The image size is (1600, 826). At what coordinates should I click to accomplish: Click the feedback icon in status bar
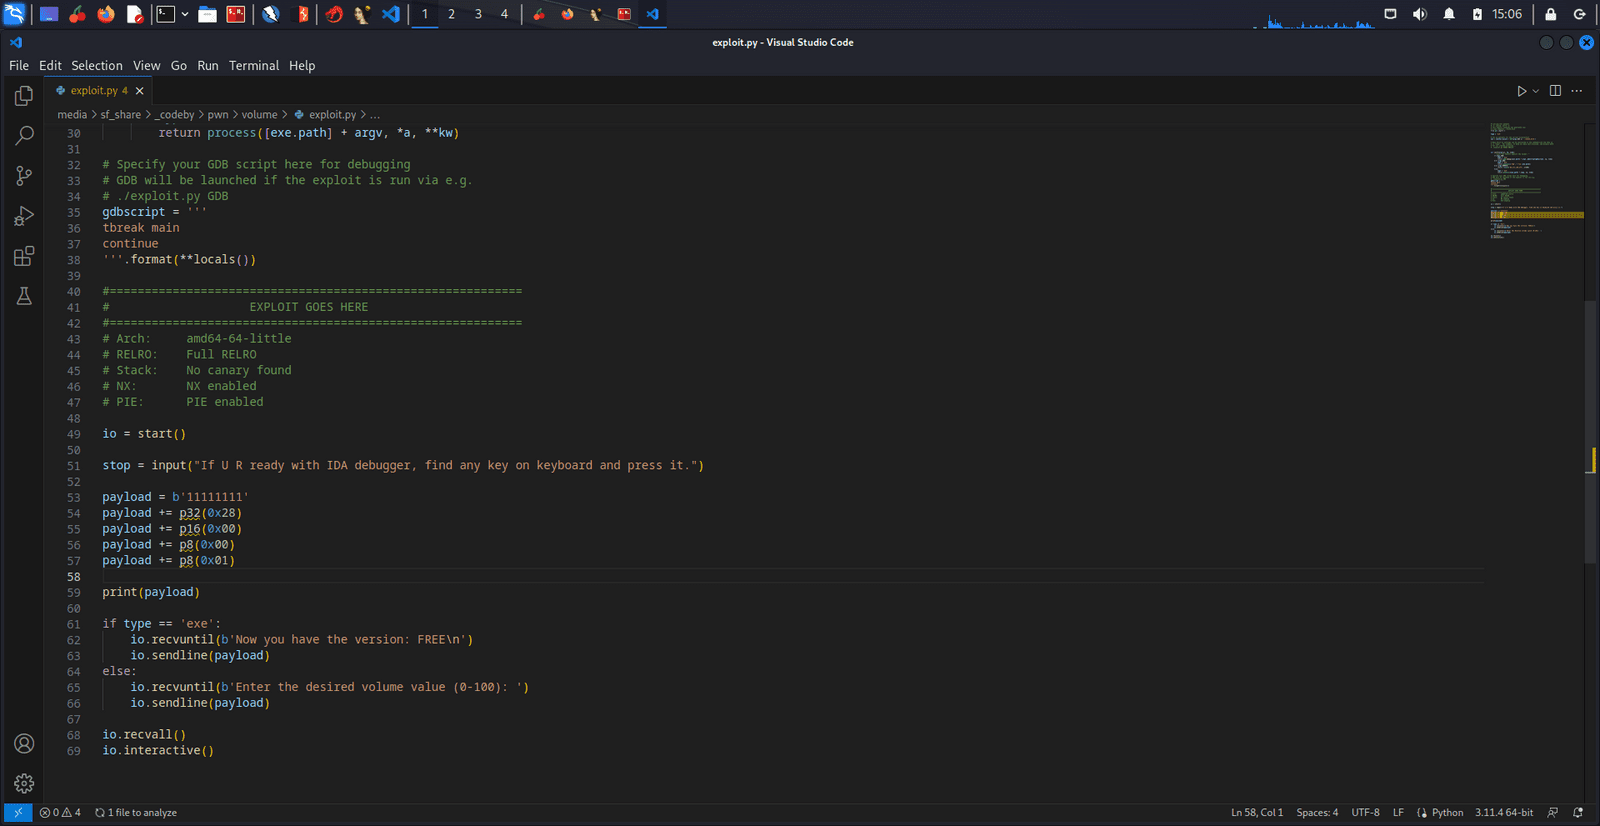coord(1553,813)
